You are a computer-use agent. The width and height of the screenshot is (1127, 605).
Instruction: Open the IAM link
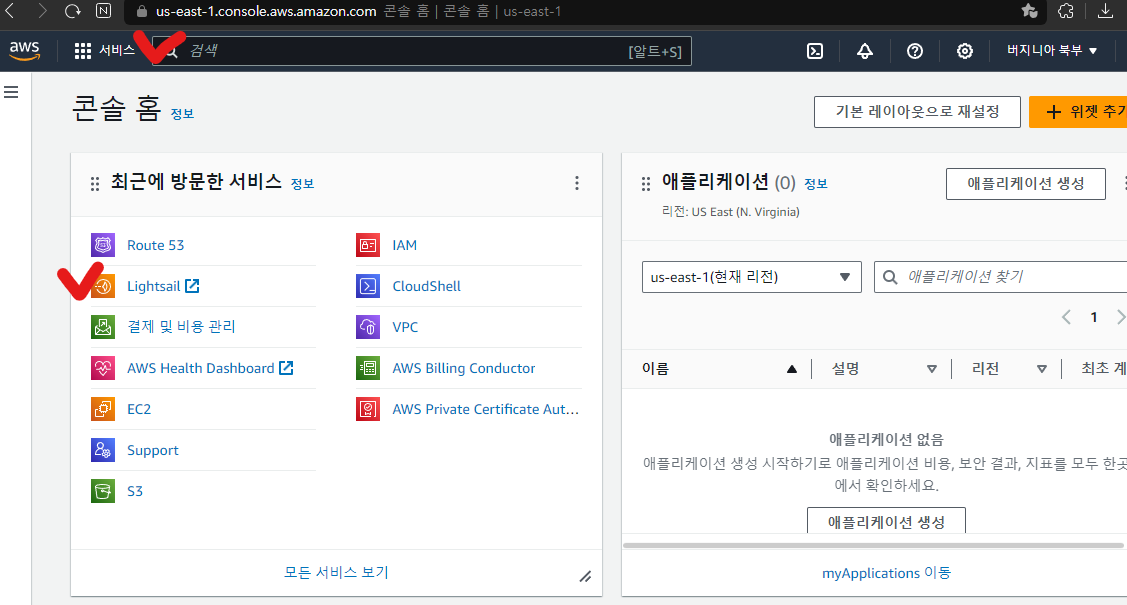[x=404, y=245]
